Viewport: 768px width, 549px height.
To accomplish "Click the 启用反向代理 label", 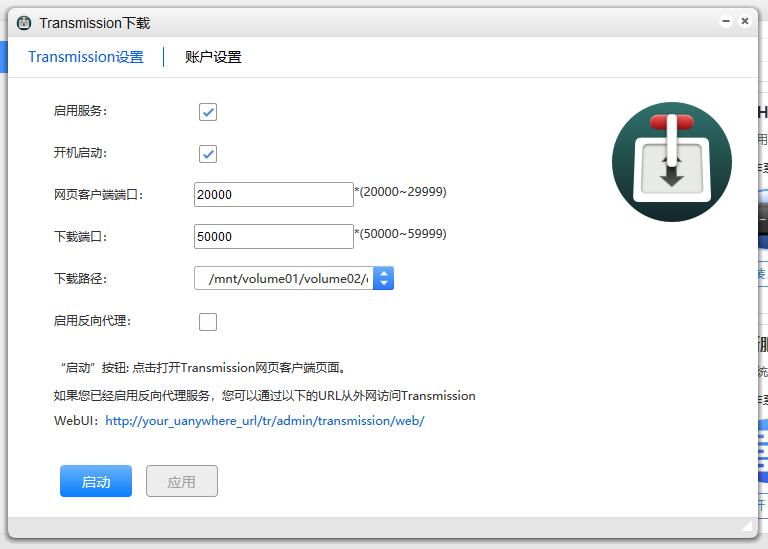I will pyautogui.click(x=93, y=321).
